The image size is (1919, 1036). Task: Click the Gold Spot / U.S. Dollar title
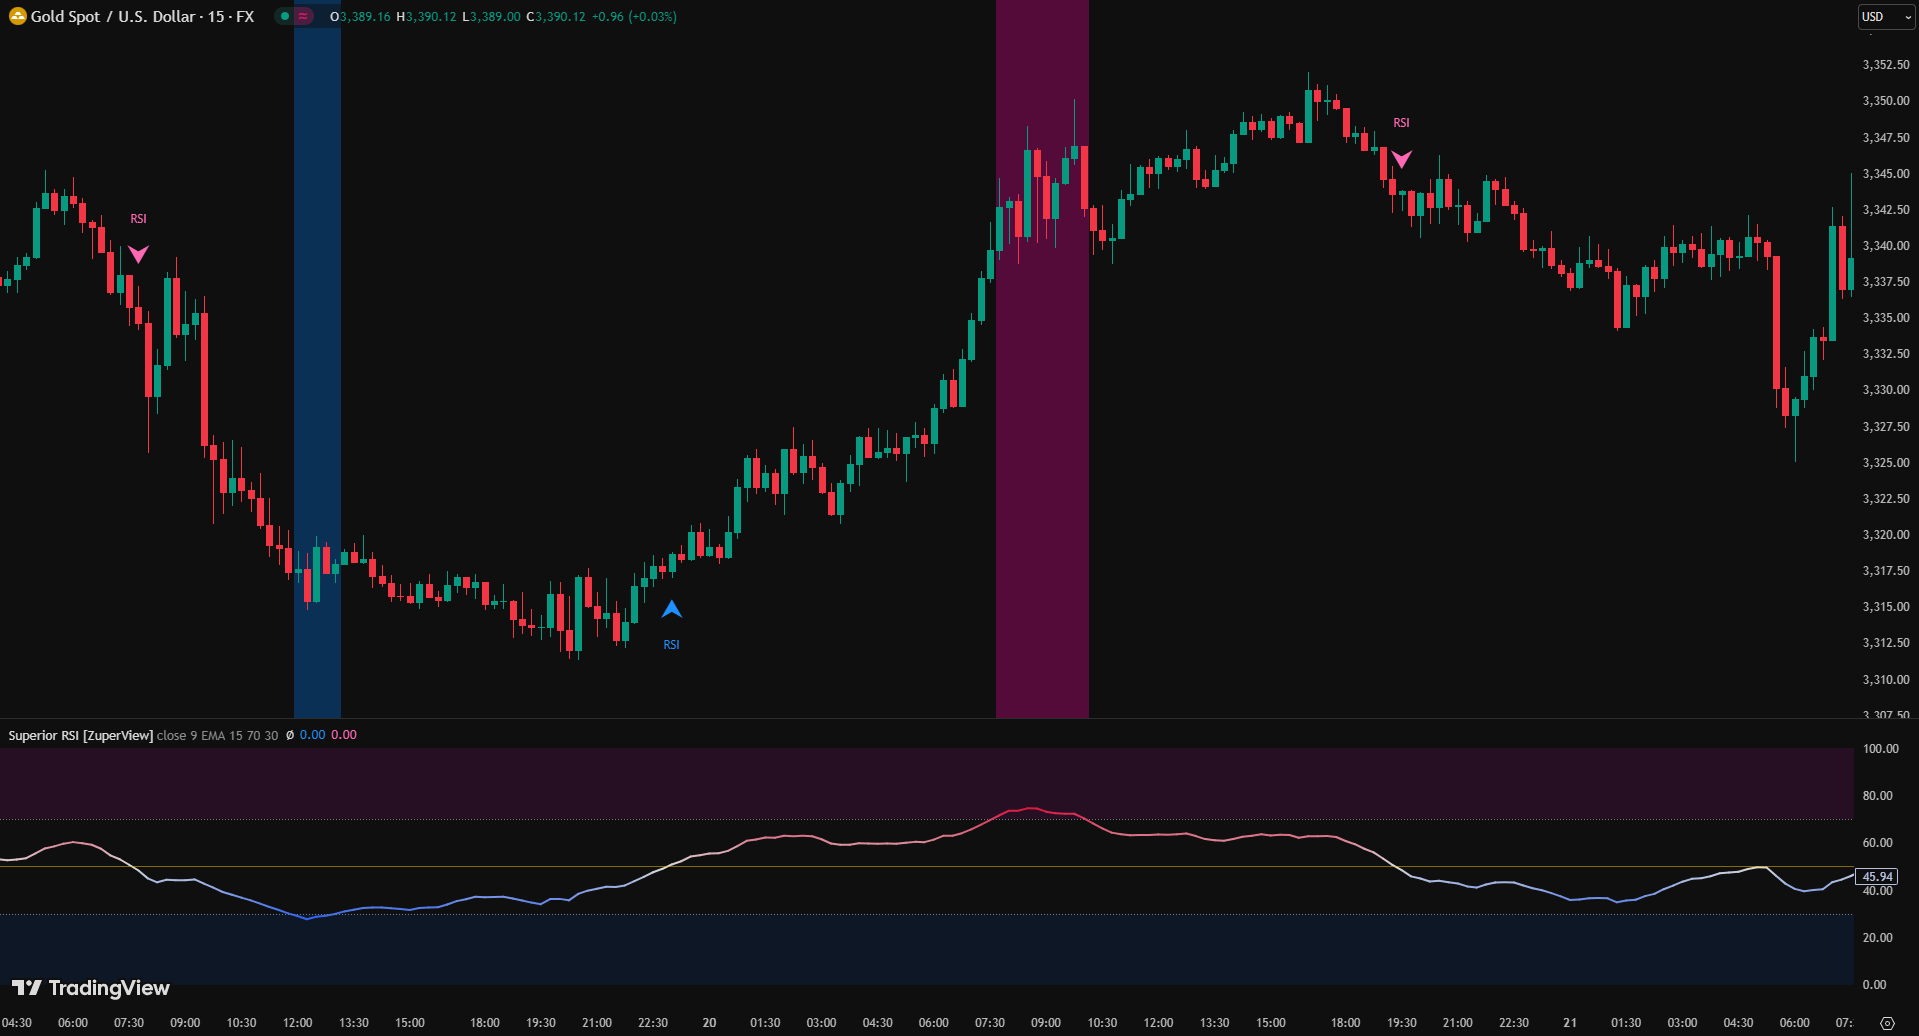142,17
